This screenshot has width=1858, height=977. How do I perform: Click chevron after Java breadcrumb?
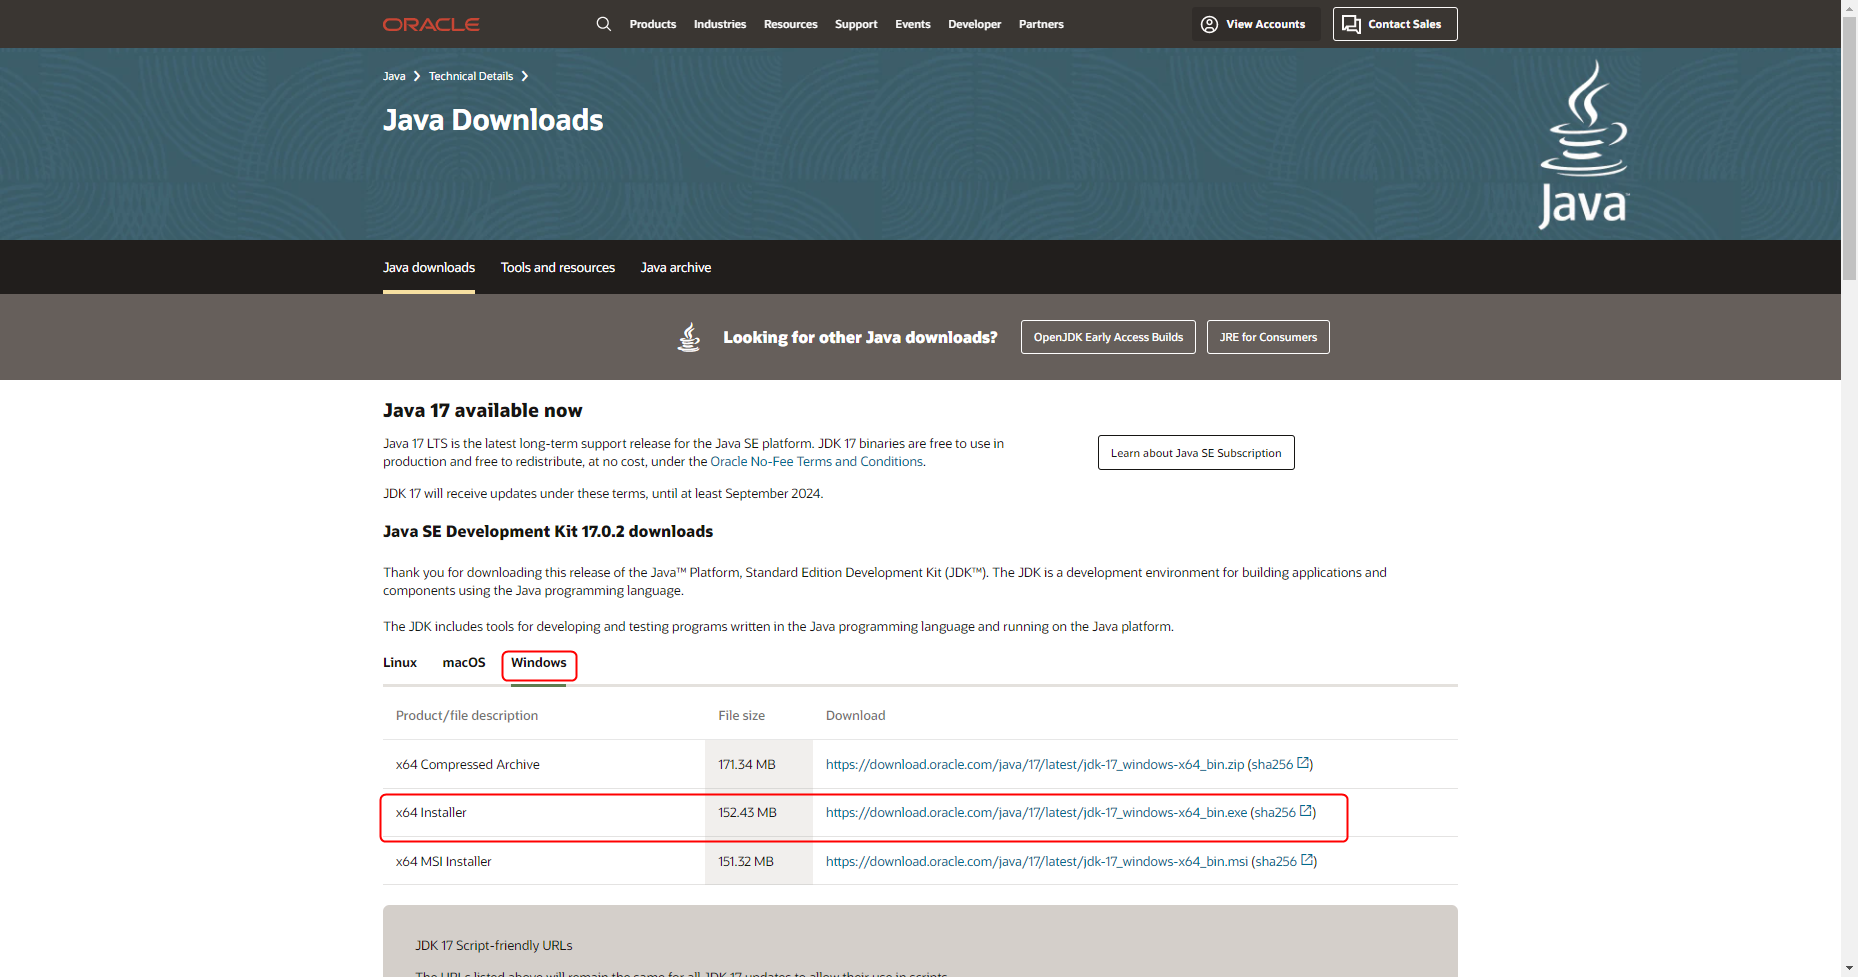click(417, 76)
